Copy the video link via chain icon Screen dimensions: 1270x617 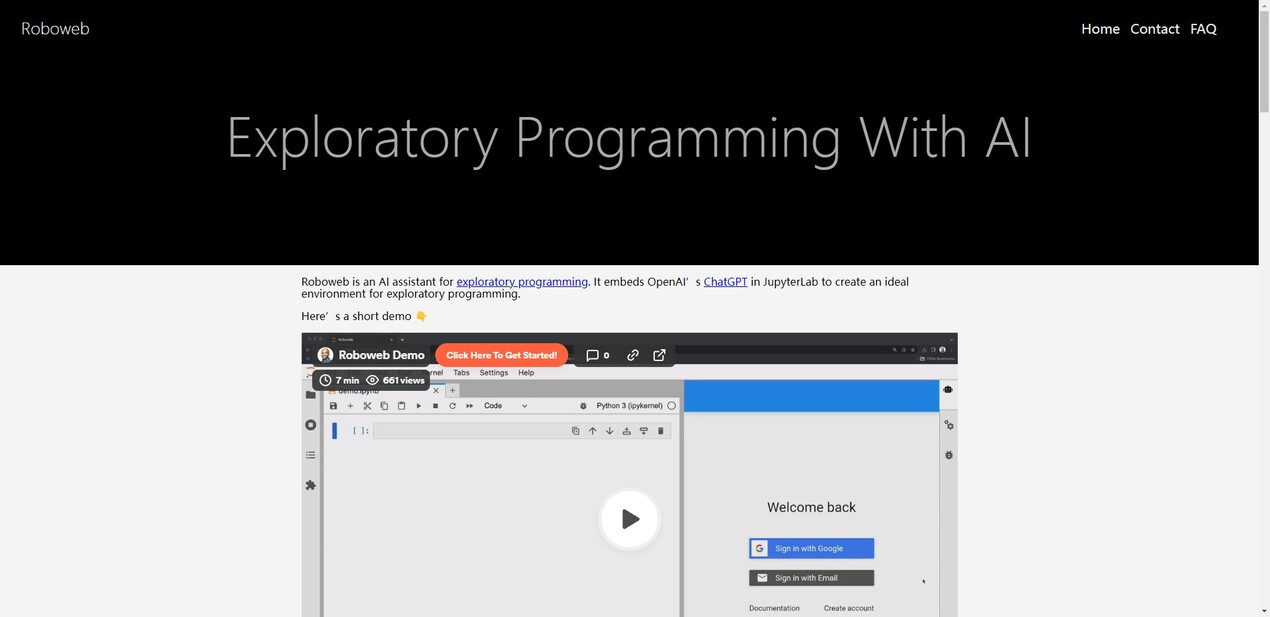pos(633,355)
